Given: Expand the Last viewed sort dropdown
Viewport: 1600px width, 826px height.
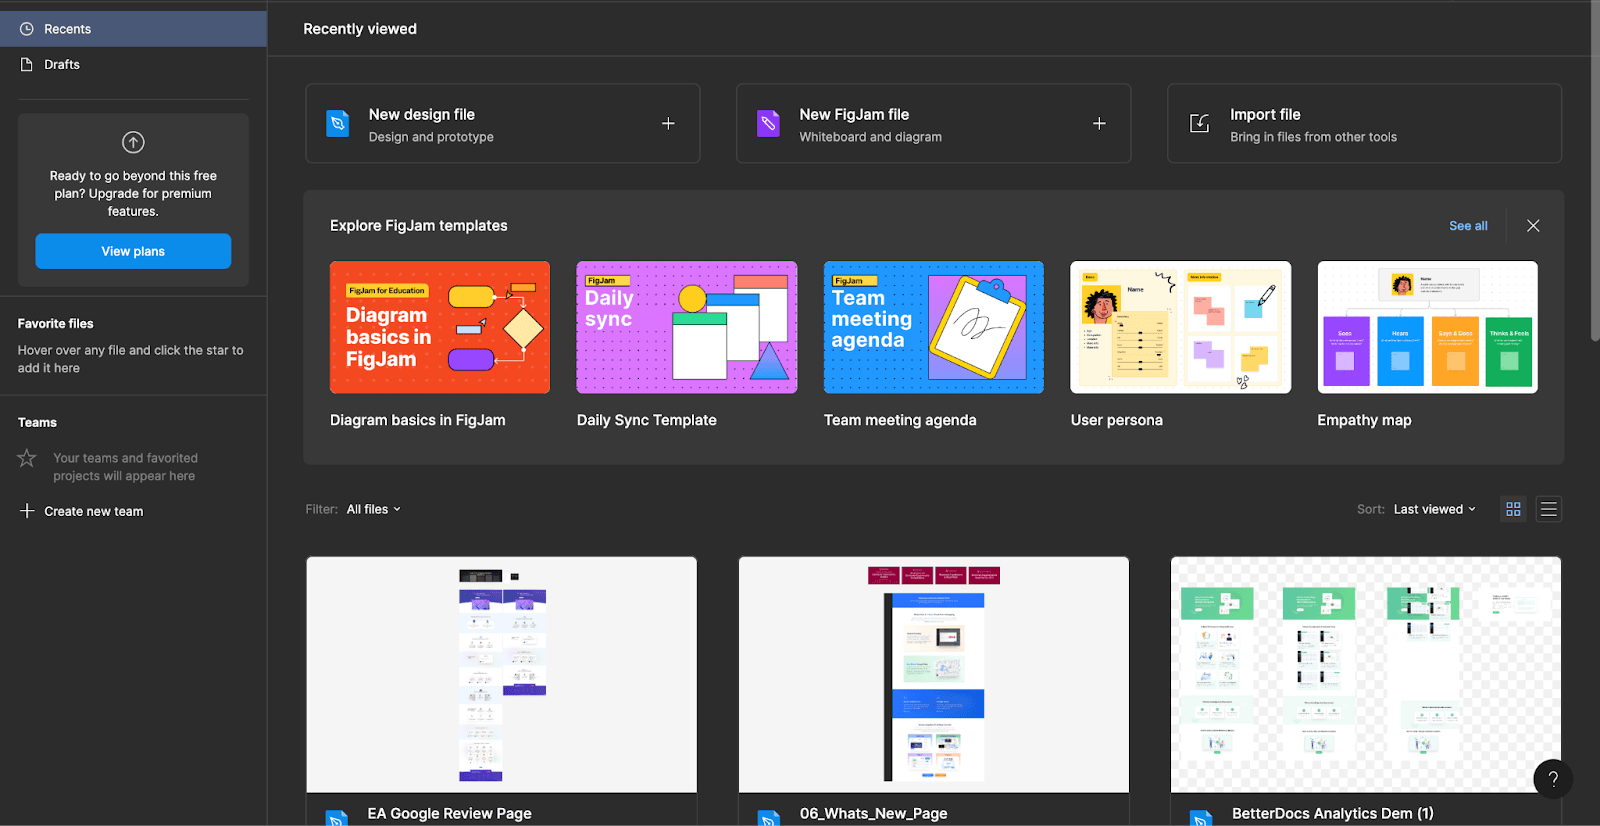Looking at the screenshot, I should pos(1435,509).
